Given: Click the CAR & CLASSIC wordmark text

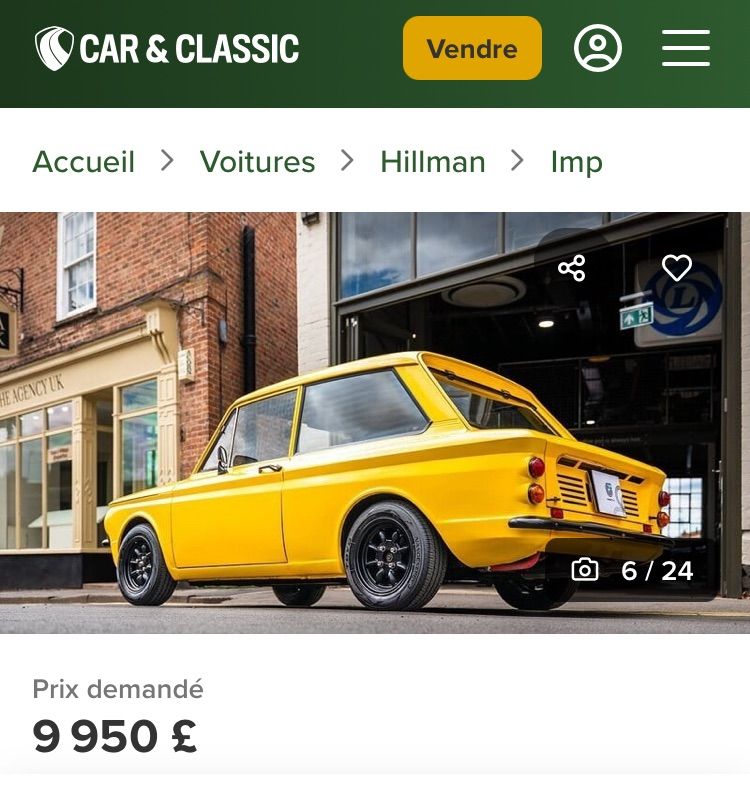Looking at the screenshot, I should click(x=189, y=49).
